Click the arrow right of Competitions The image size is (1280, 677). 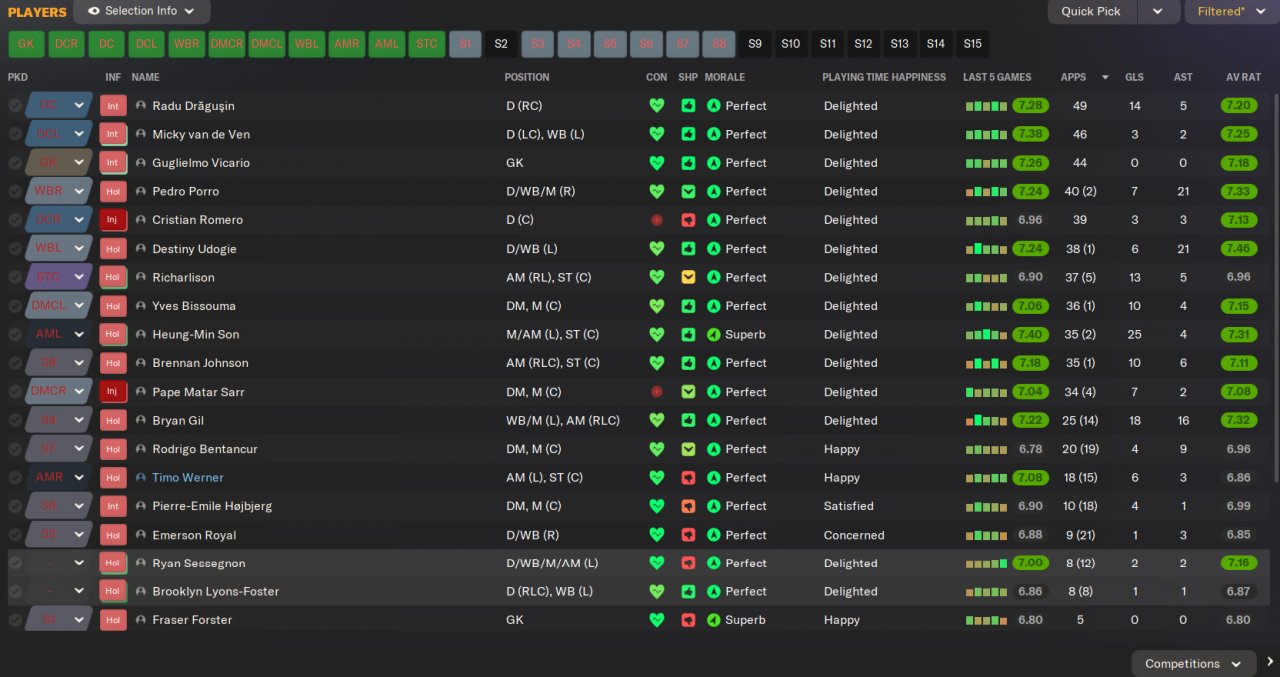[x=1271, y=662]
